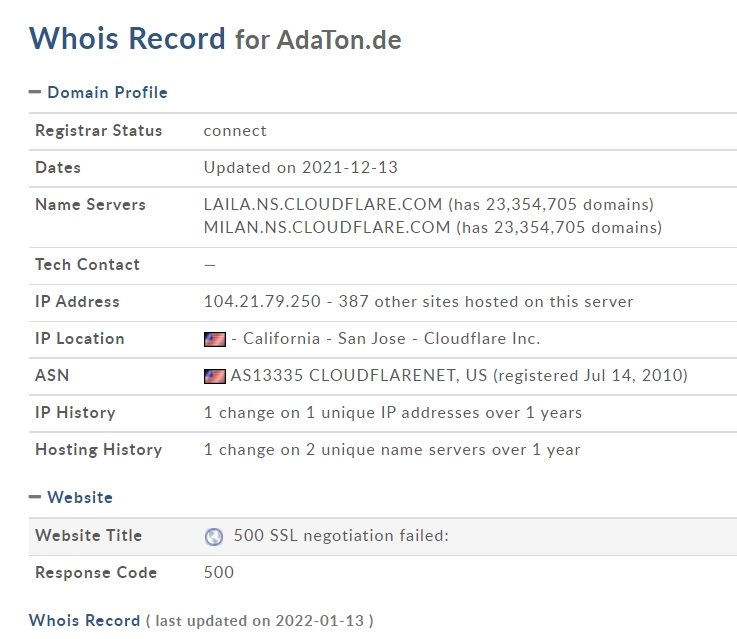View 387 other sites hosted on server
The height and width of the screenshot is (639, 737).
pos(486,301)
